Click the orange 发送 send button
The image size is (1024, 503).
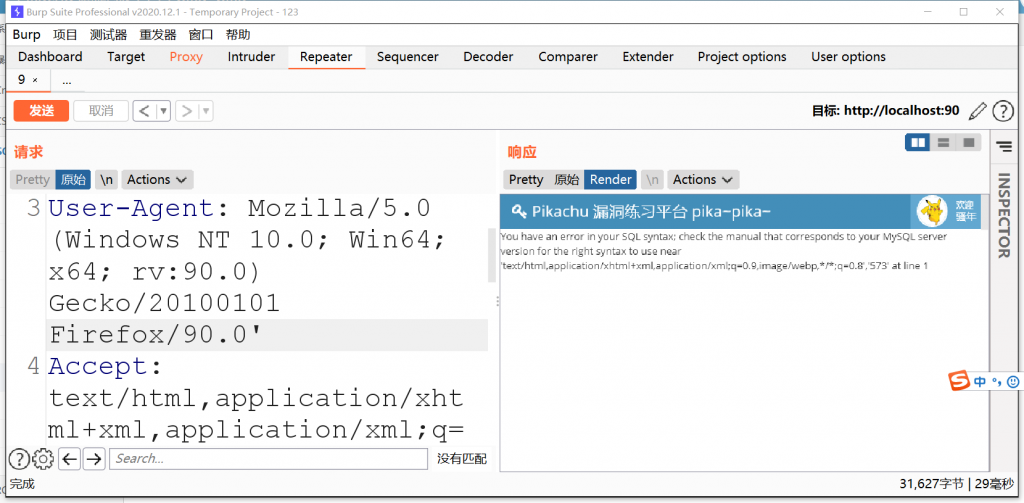(x=41, y=111)
